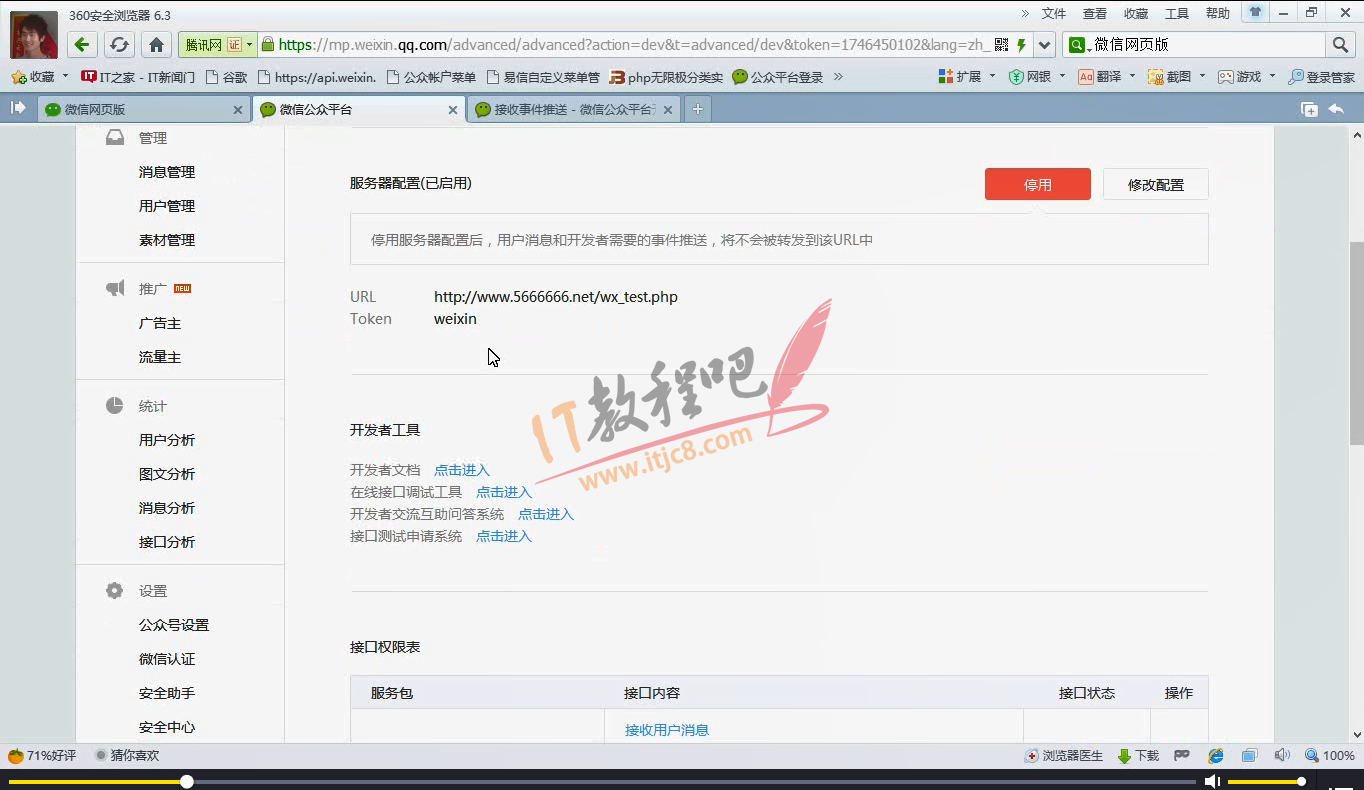This screenshot has height=790, width=1364.
Task: Click the 修改配置 button
Action: 1155,184
